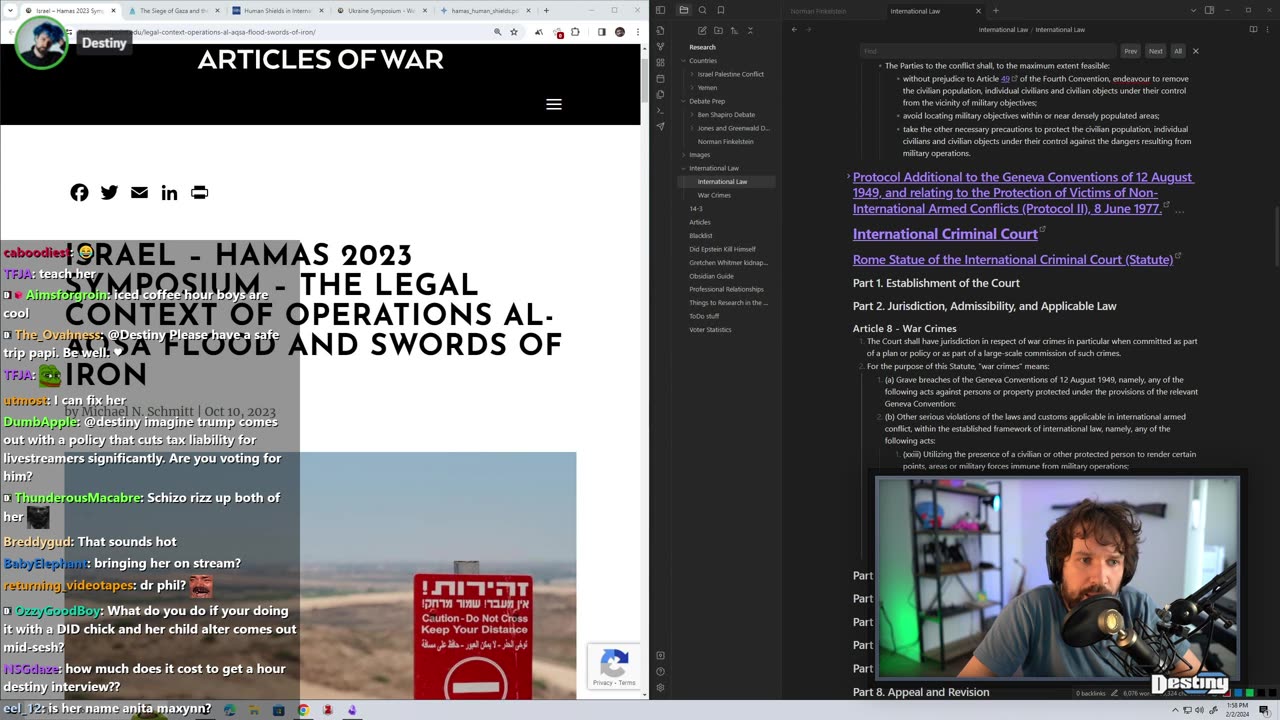This screenshot has width=1280, height=720.
Task: Collapse all folders in Obsidian explorer
Action: click(749, 31)
